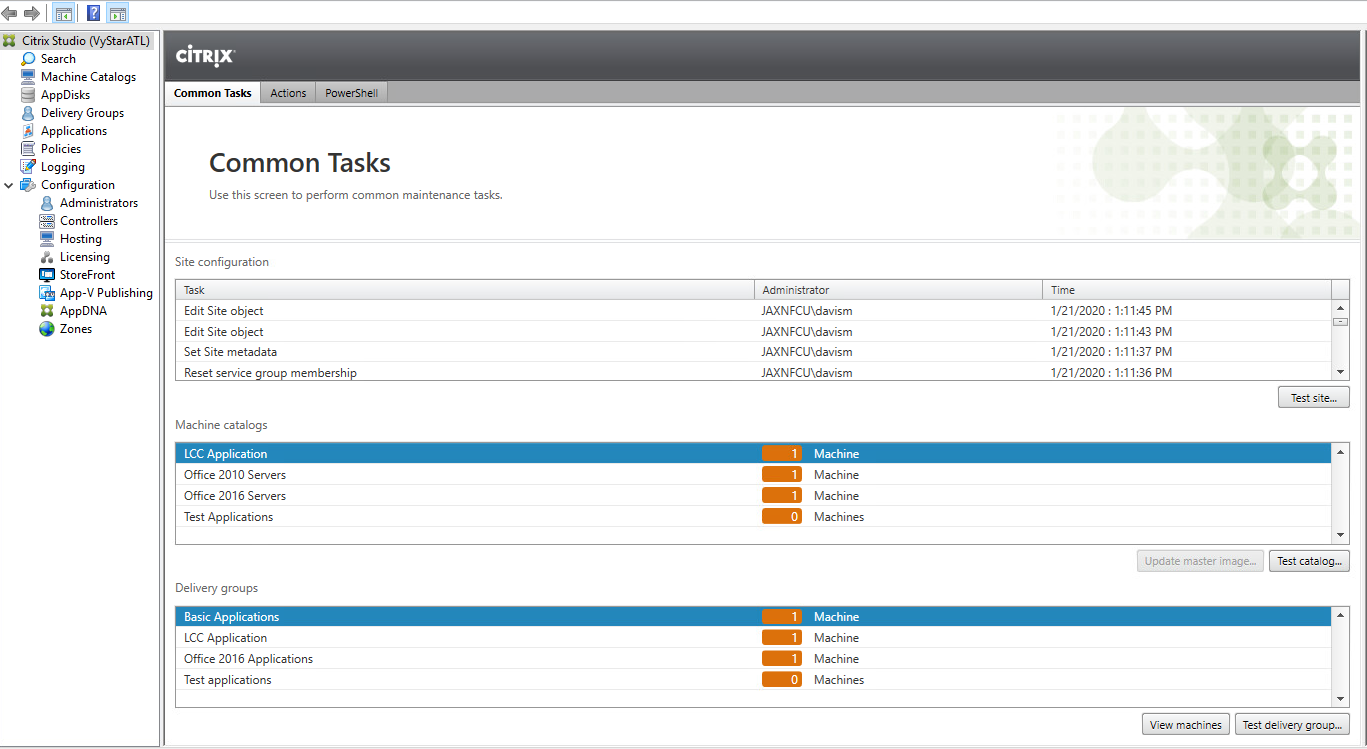Click the 1/21/2020 : 1:11:45 PM time cell

click(1111, 311)
